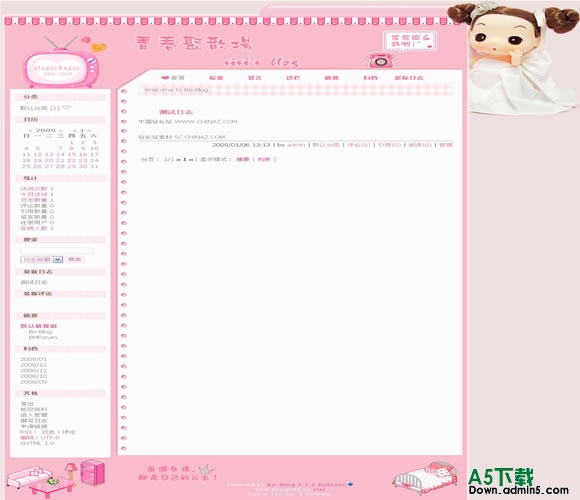580x500 pixels.
Task: Click the admin author link
Action: (296, 145)
